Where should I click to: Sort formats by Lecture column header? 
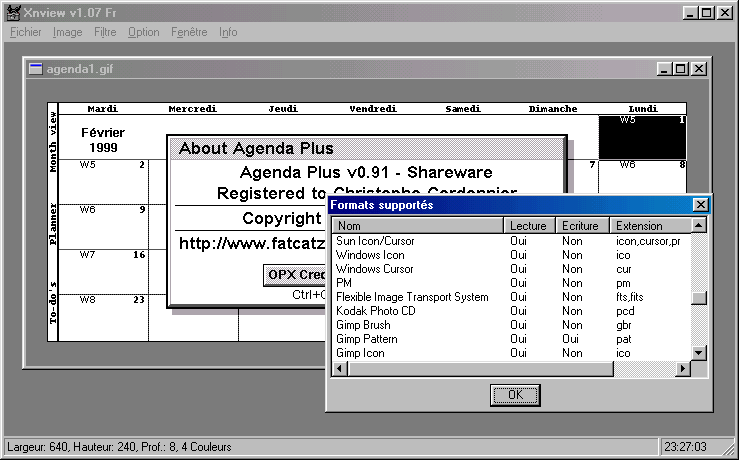[530, 225]
